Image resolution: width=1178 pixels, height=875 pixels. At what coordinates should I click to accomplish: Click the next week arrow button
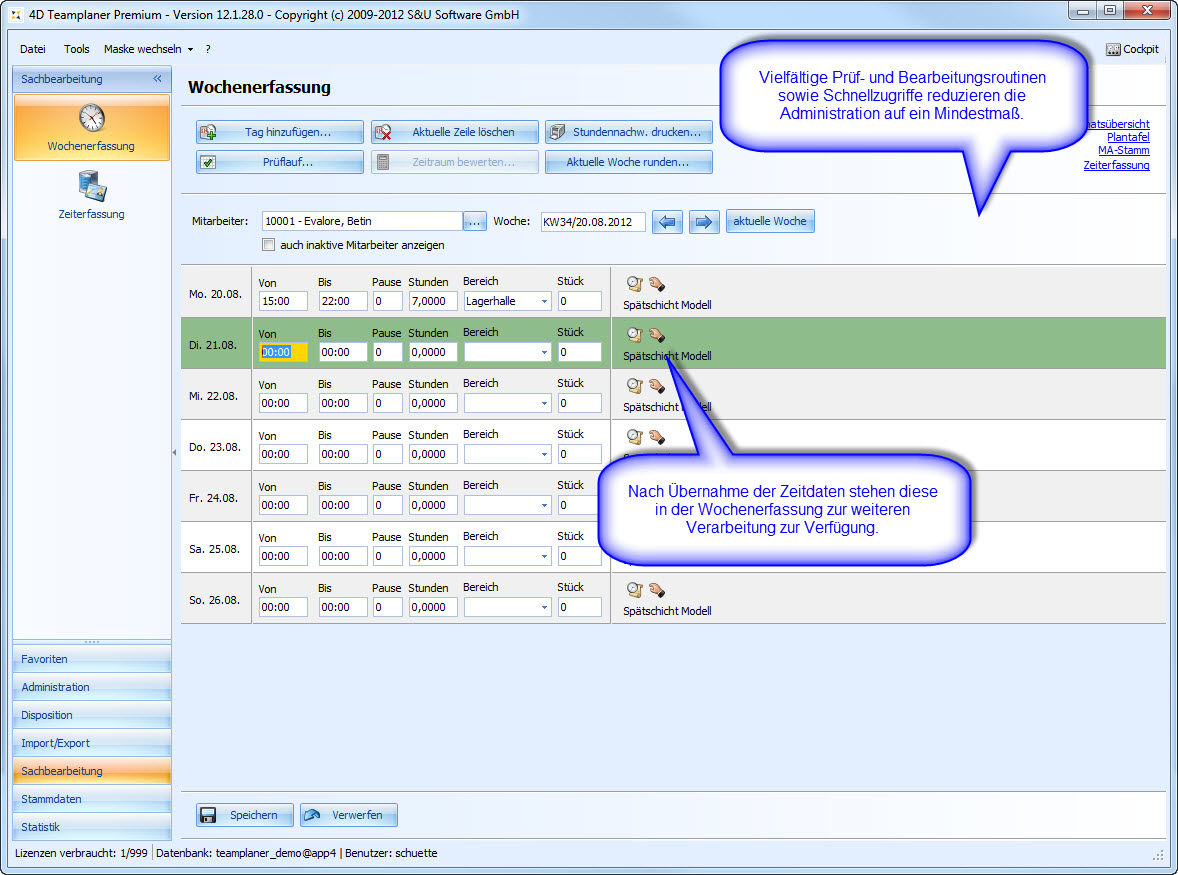click(x=704, y=222)
